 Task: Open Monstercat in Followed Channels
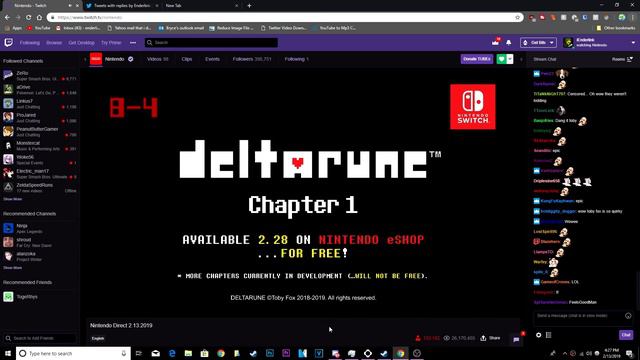40,146
